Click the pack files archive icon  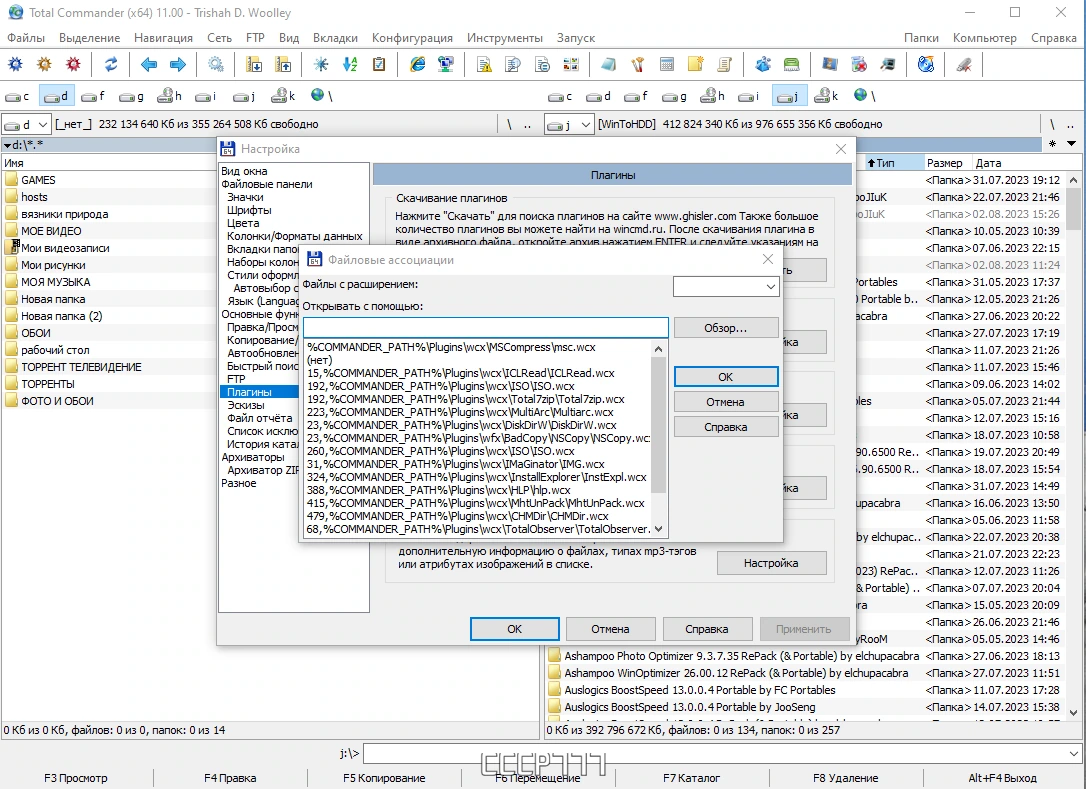[x=254, y=64]
